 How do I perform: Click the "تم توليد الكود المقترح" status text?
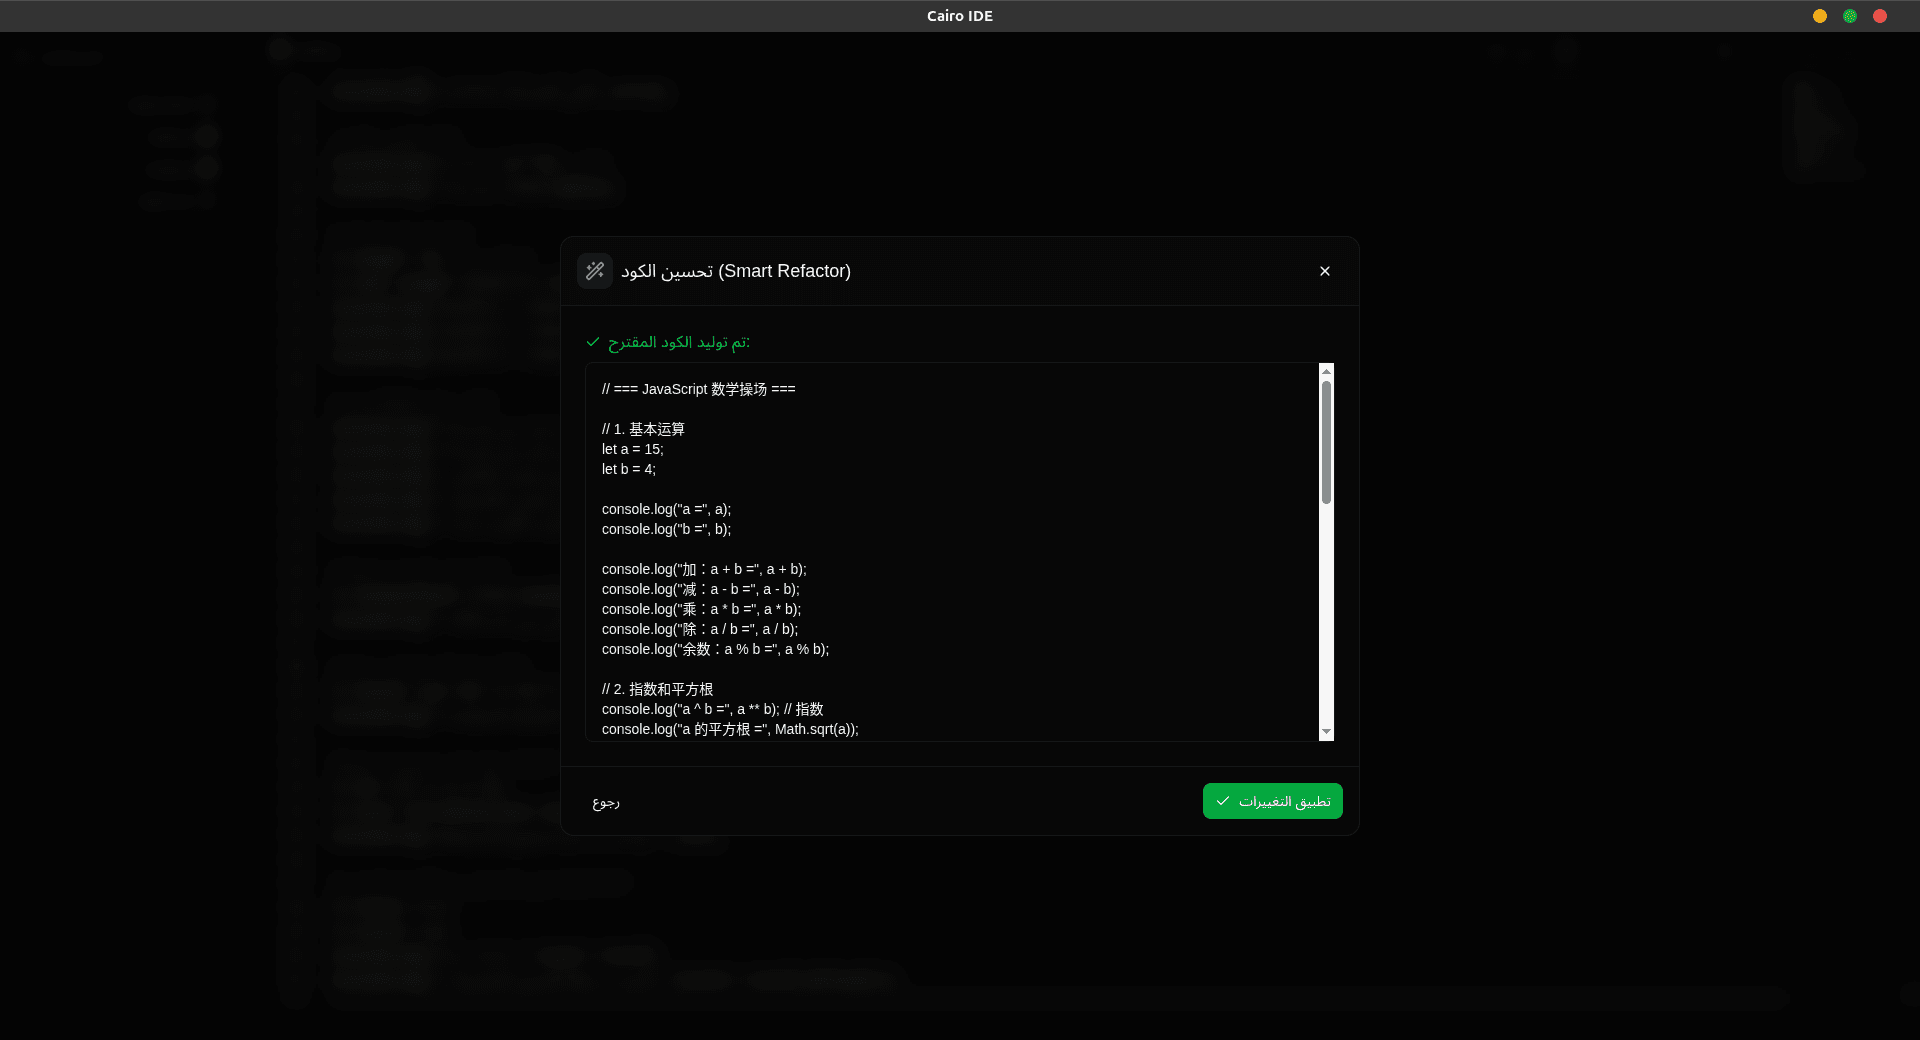[x=678, y=342]
